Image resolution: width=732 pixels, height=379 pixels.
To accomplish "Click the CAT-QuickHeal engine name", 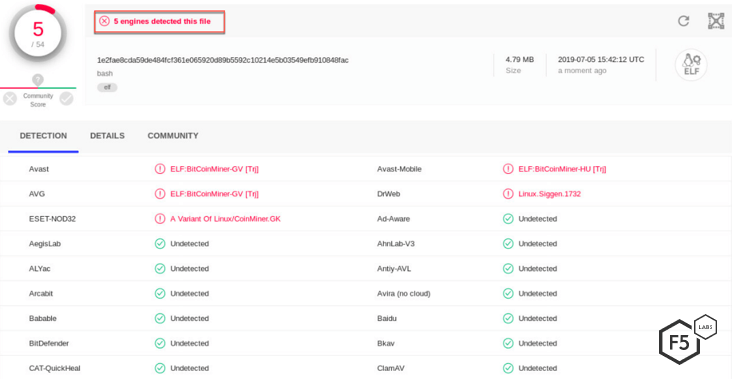I will (x=54, y=368).
